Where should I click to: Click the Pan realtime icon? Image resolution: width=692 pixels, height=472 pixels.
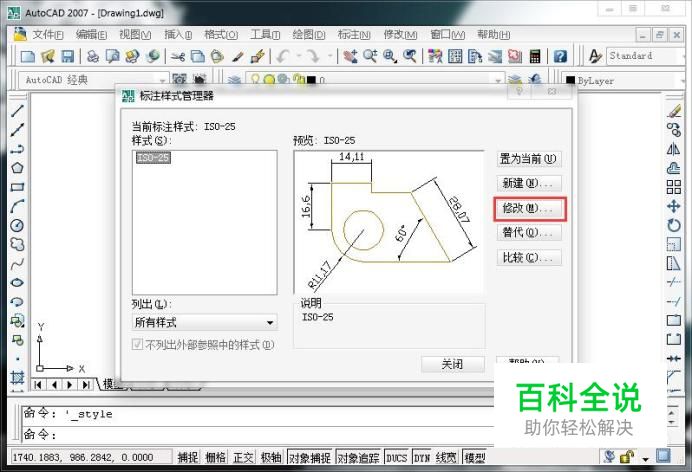click(350, 56)
